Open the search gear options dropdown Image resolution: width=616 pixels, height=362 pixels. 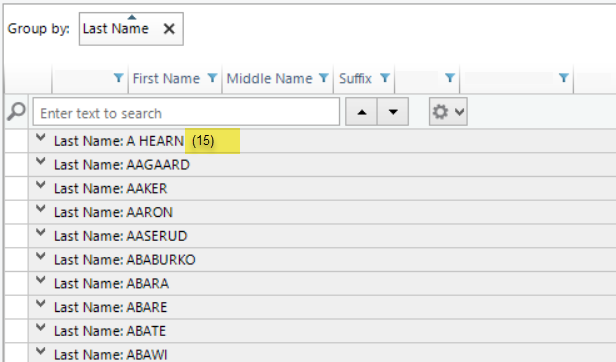pos(448,112)
